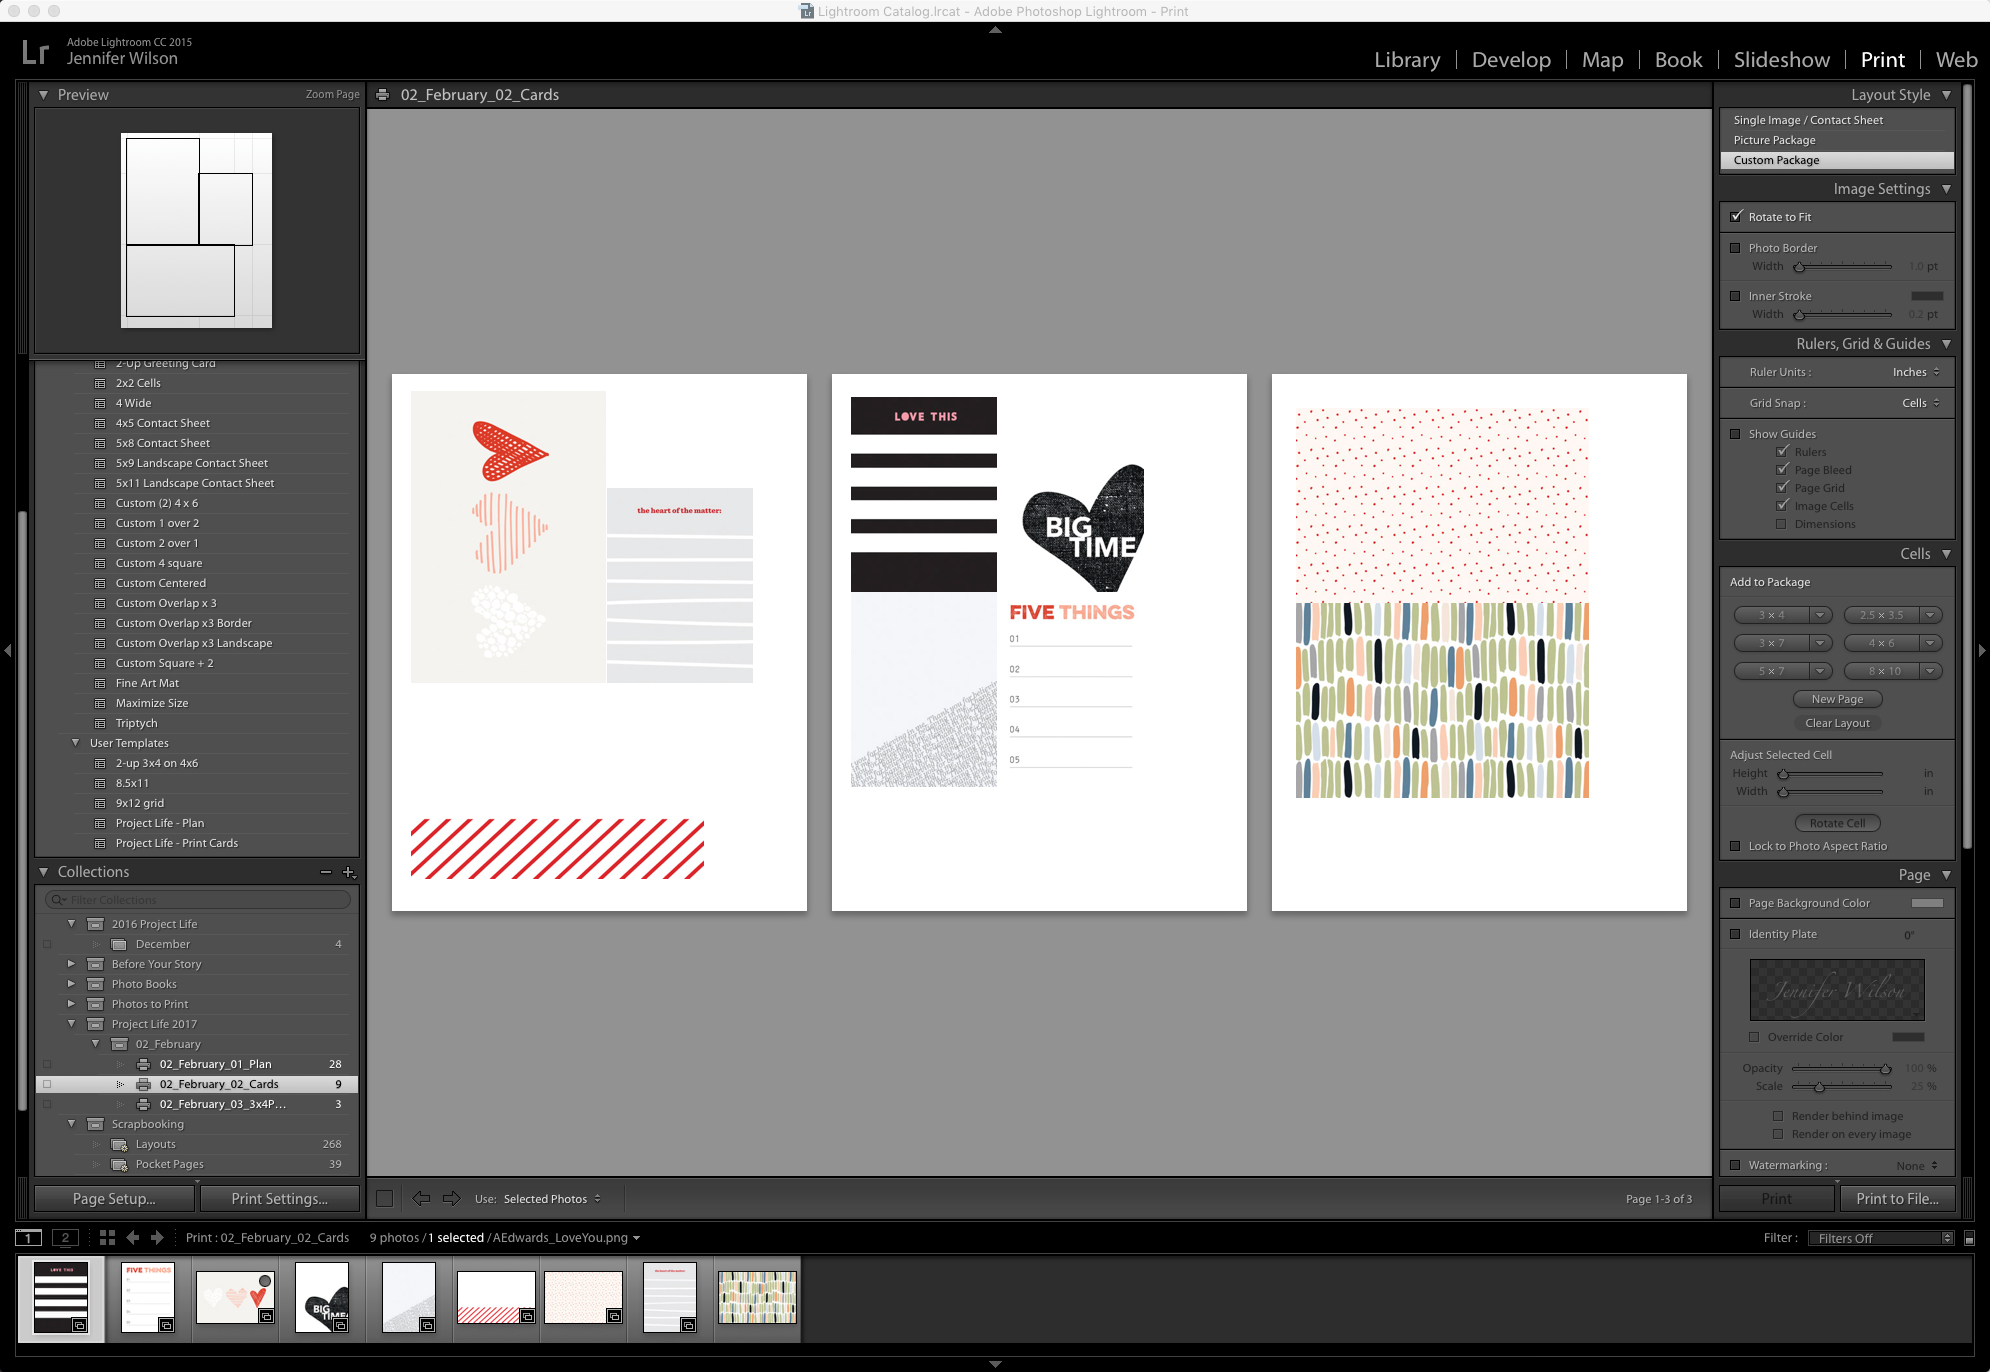Go to previous page arrow in toolbar

pyautogui.click(x=421, y=1198)
